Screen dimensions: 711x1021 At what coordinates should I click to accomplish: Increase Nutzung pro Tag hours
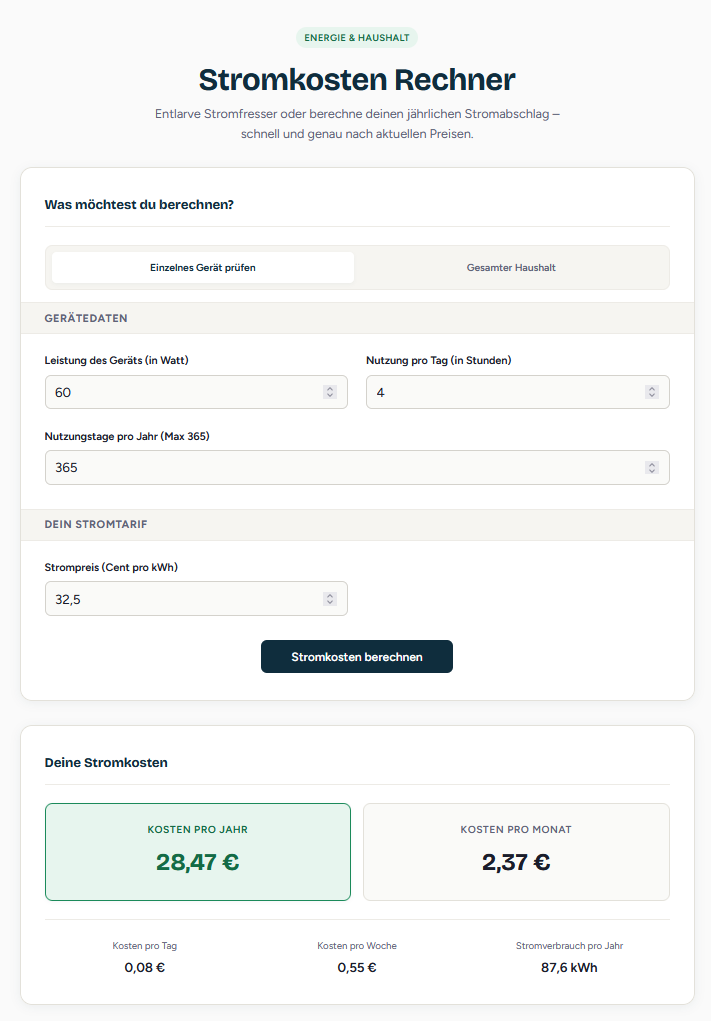click(x=652, y=389)
